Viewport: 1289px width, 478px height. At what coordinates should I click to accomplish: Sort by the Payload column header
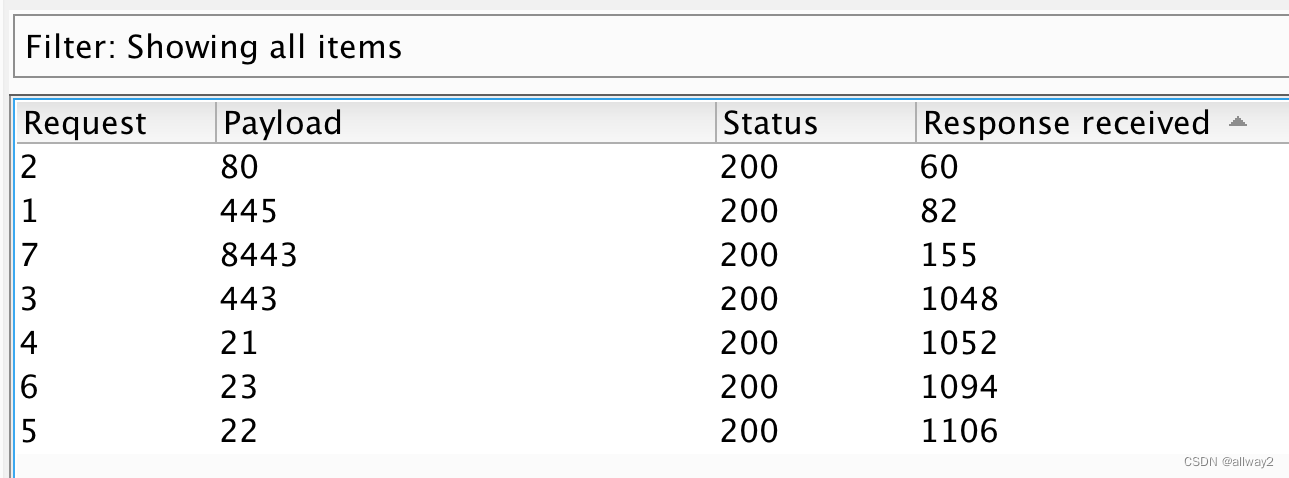click(x=466, y=123)
